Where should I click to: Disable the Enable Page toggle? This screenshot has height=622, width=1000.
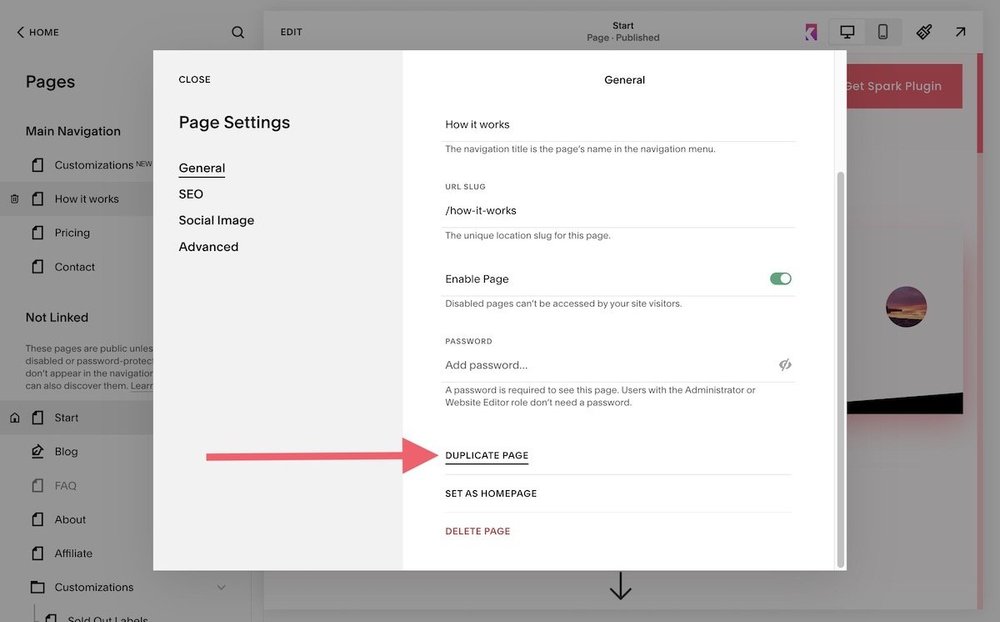pyautogui.click(x=780, y=278)
